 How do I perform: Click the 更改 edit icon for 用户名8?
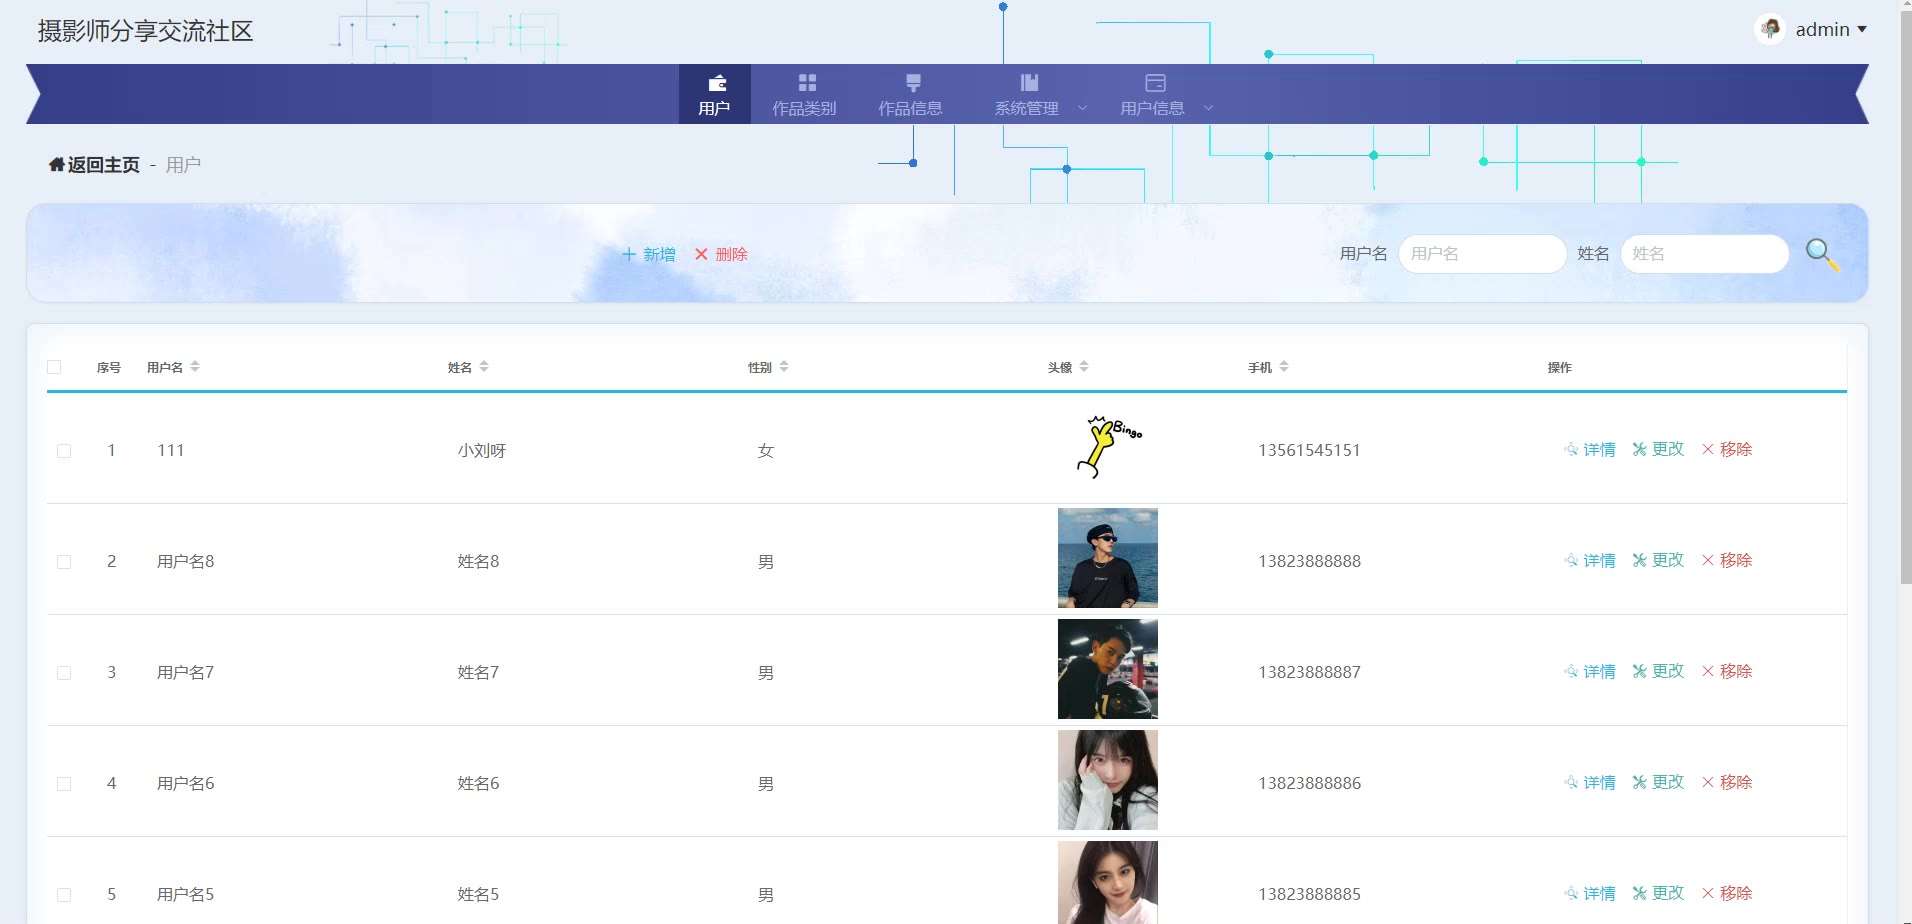coord(1639,560)
